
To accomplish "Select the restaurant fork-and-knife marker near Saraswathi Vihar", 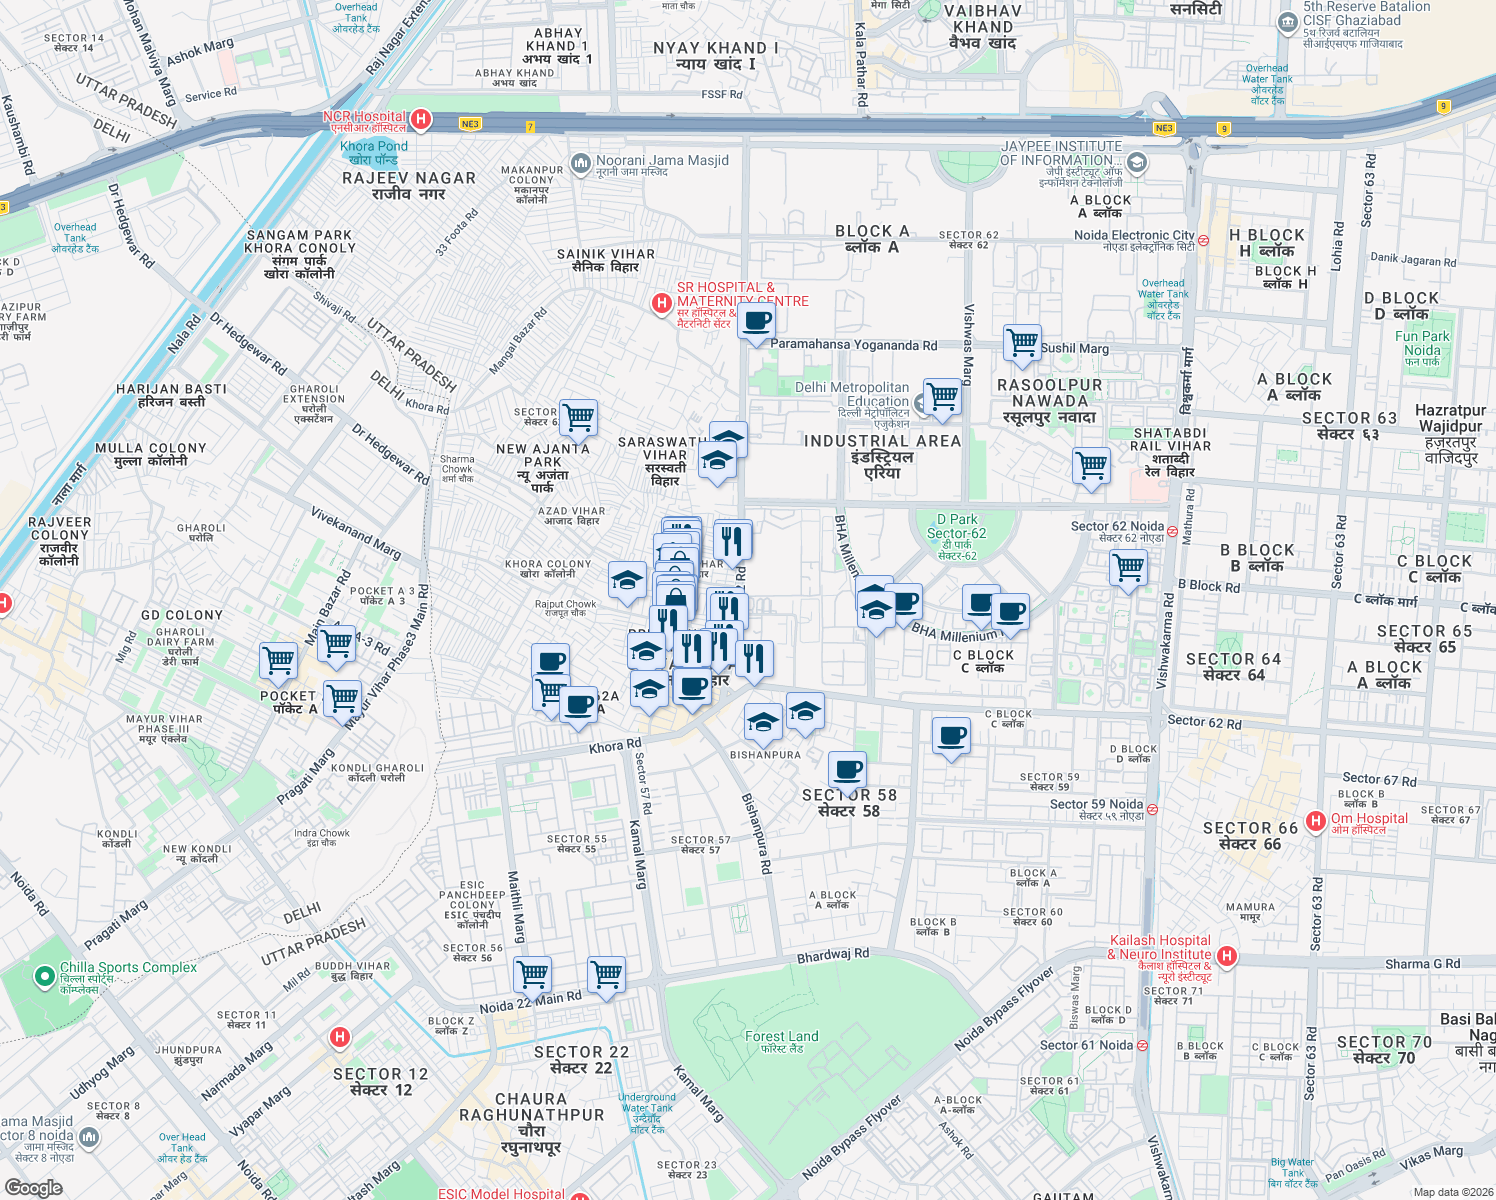I will 731,538.
